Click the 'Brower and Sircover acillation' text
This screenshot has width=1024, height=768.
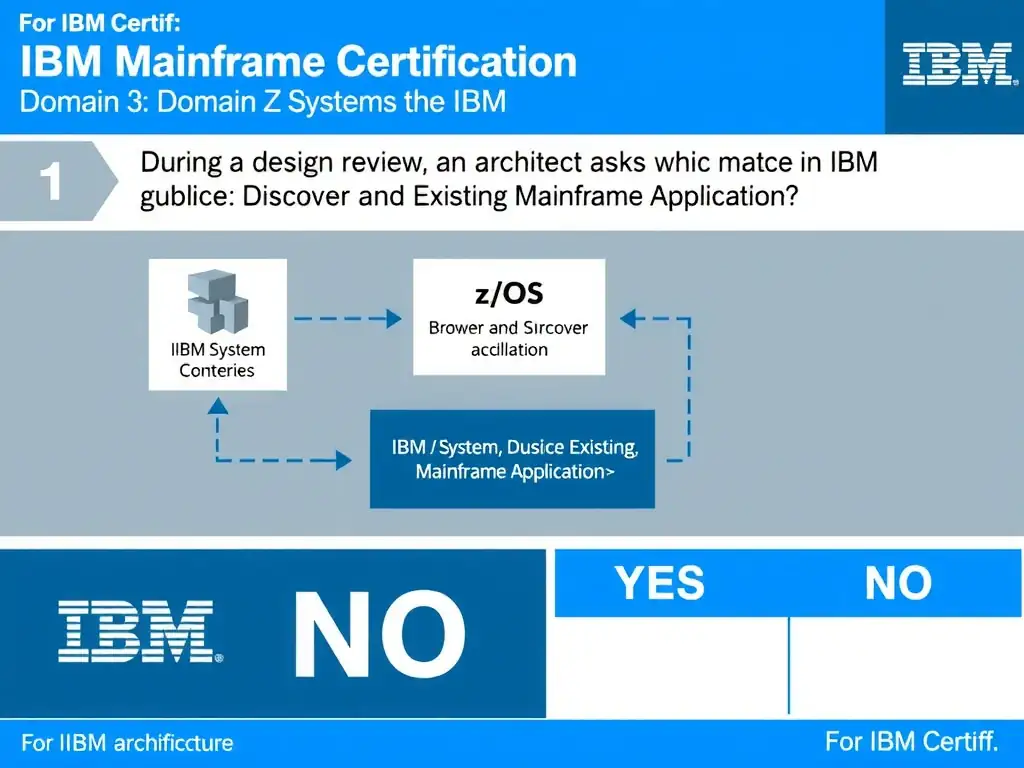[509, 338]
